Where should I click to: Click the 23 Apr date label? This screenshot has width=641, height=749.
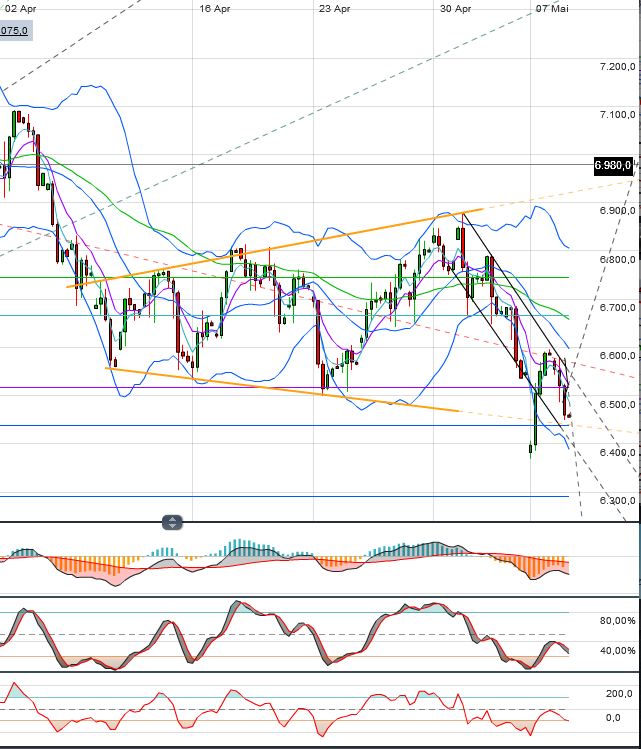click(334, 9)
